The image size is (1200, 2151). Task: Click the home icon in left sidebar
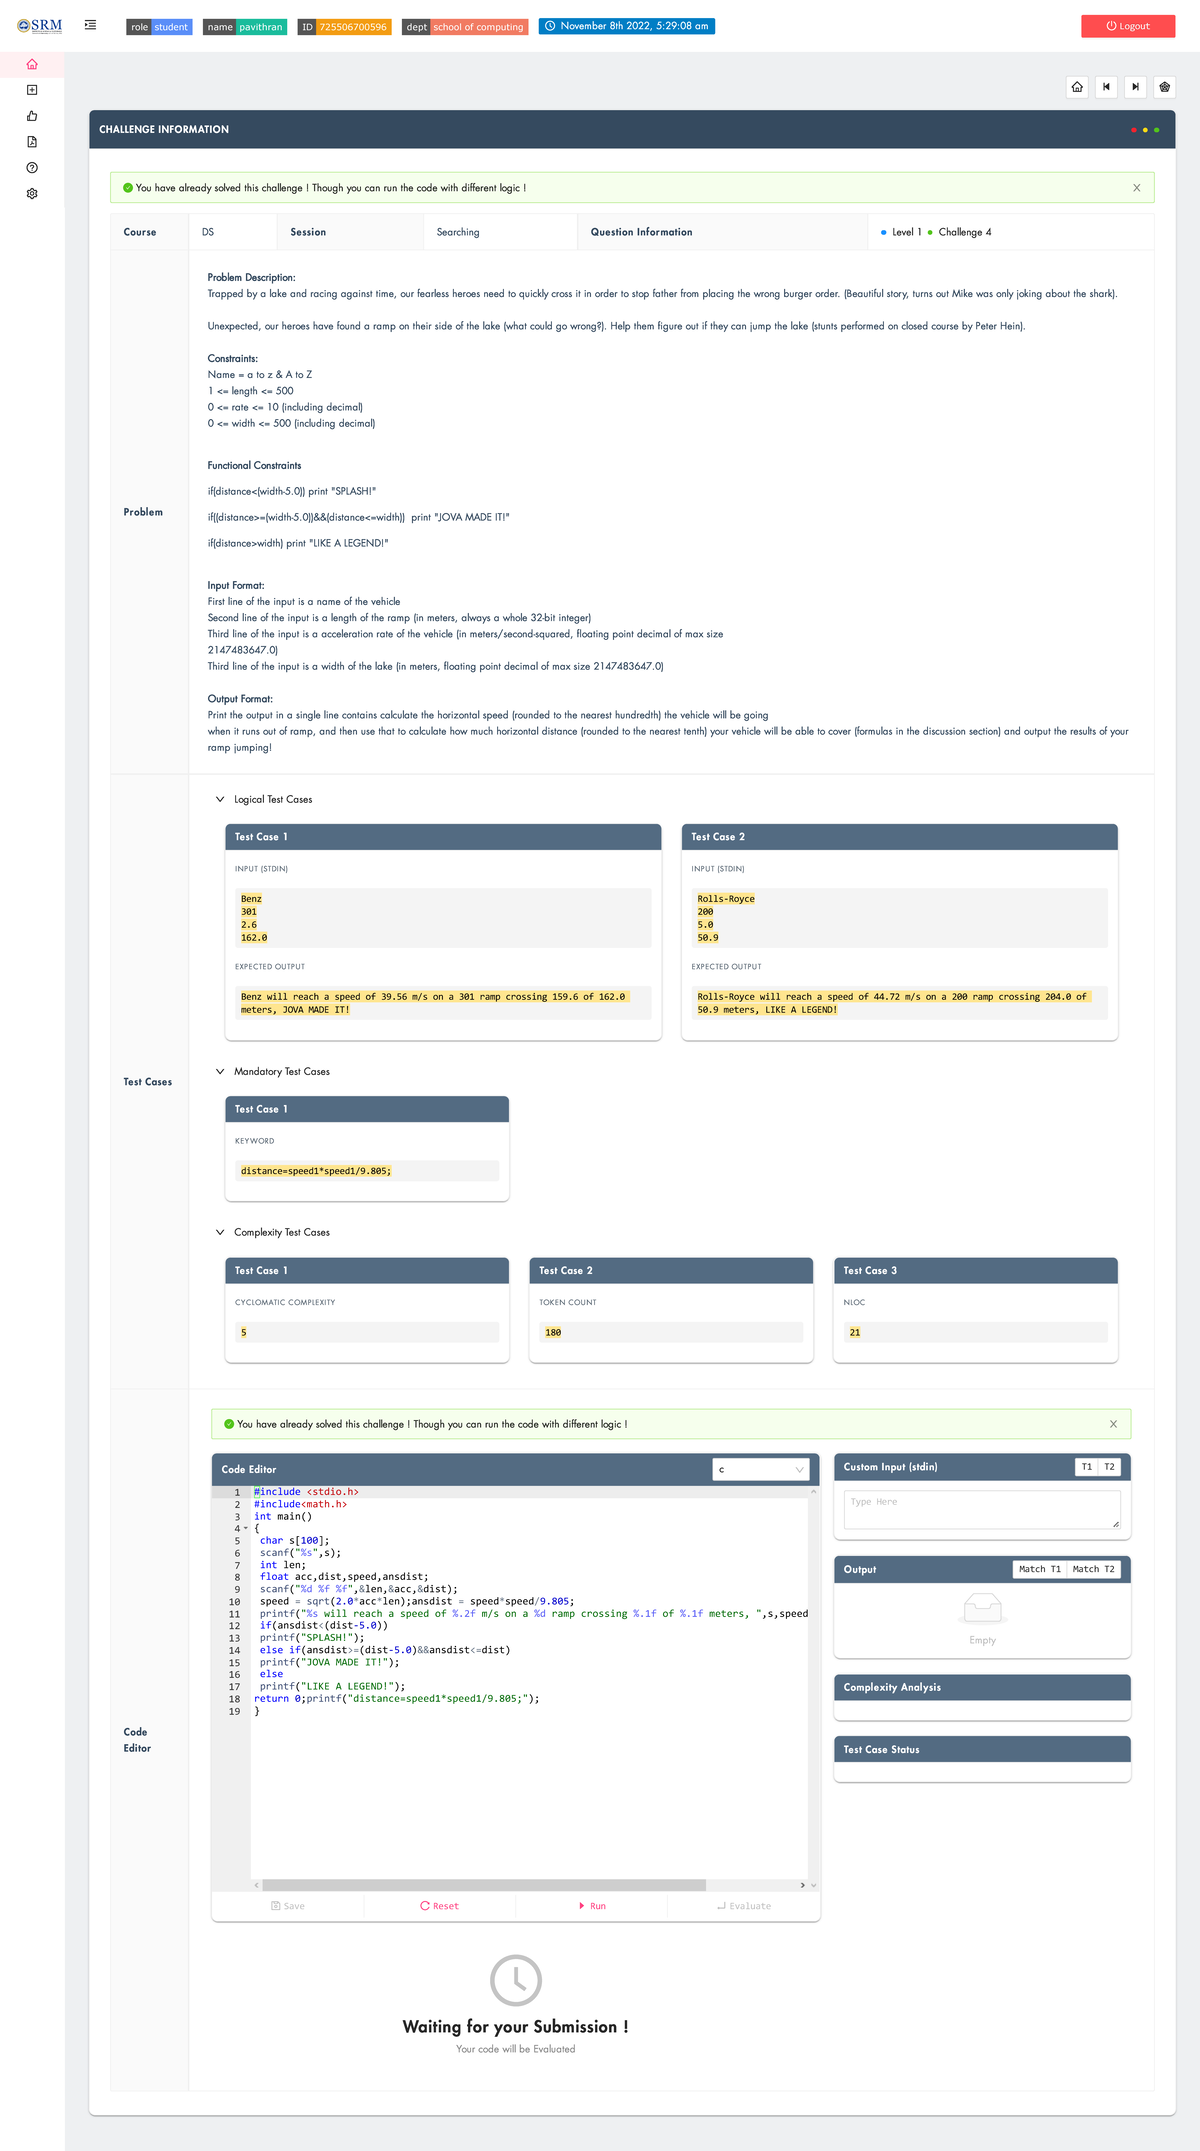tap(32, 64)
